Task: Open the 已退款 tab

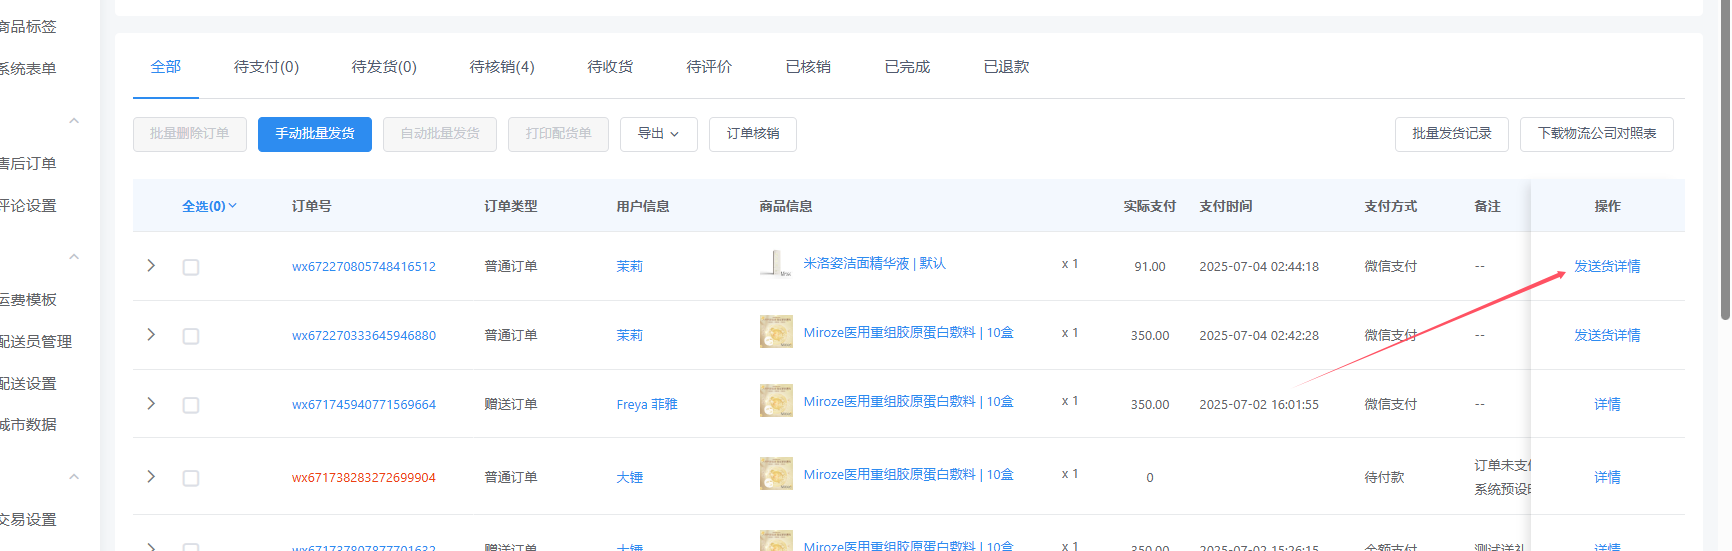Action: [1006, 67]
